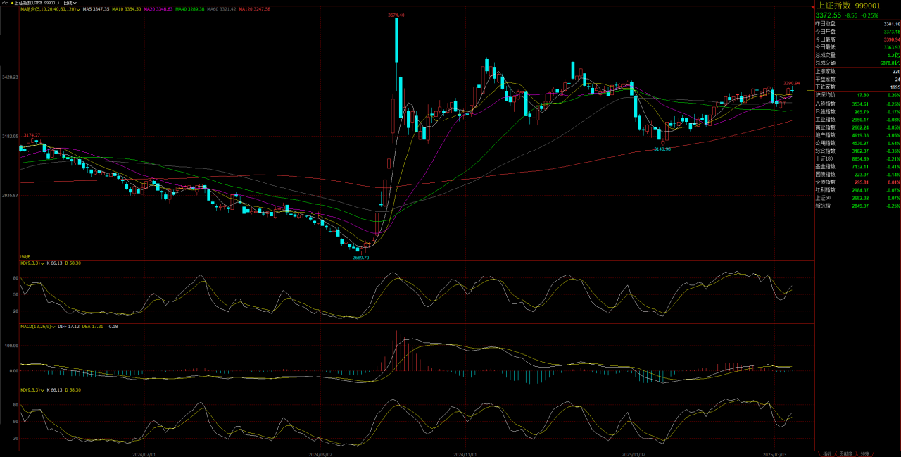
Task: Click the red MA250 legend label
Action: click(x=253, y=10)
